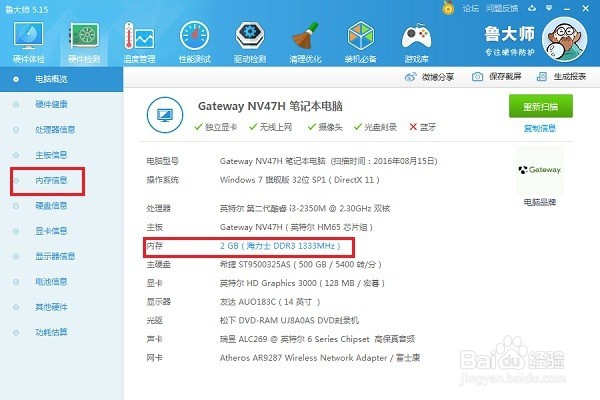Open 处理器信息 in the sidebar
This screenshot has height=400, width=600.
coord(55,129)
